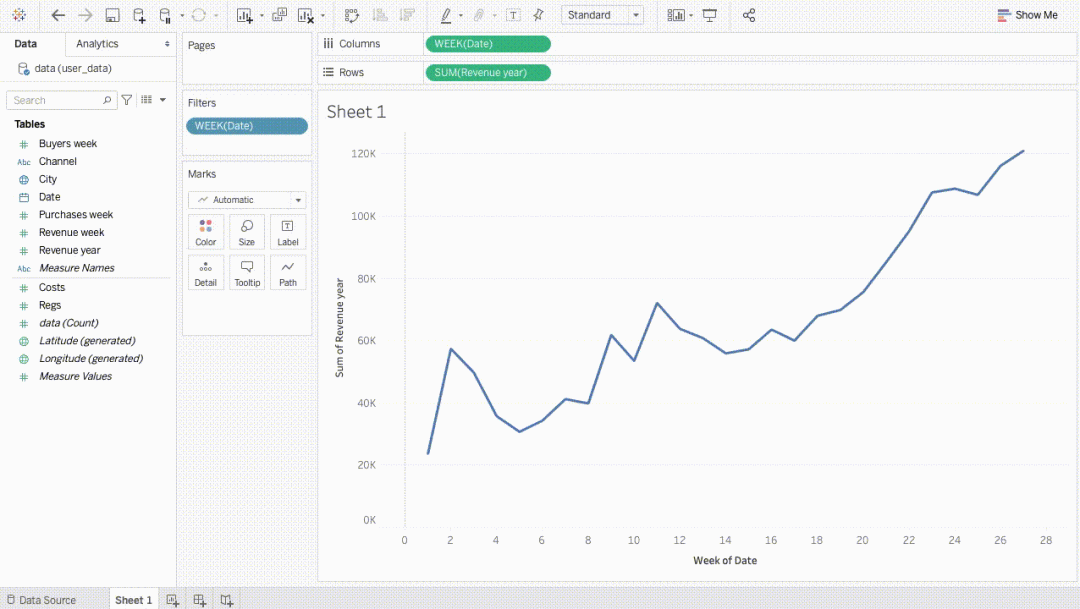The height and width of the screenshot is (609, 1080).
Task: Switch to the Analytics tab
Action: [97, 44]
